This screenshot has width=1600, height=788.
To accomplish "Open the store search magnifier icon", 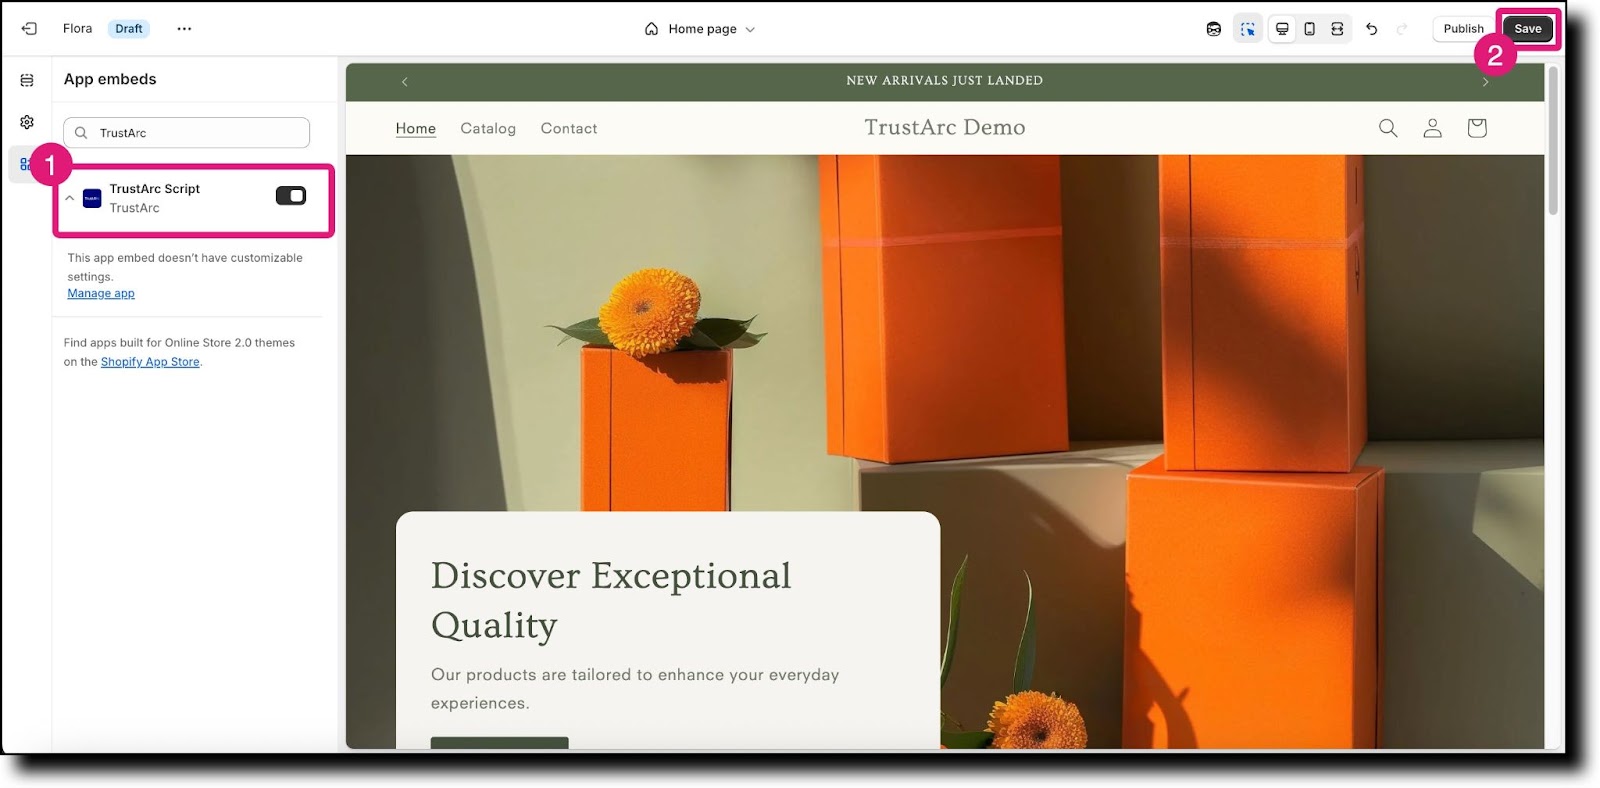I will click(1388, 128).
